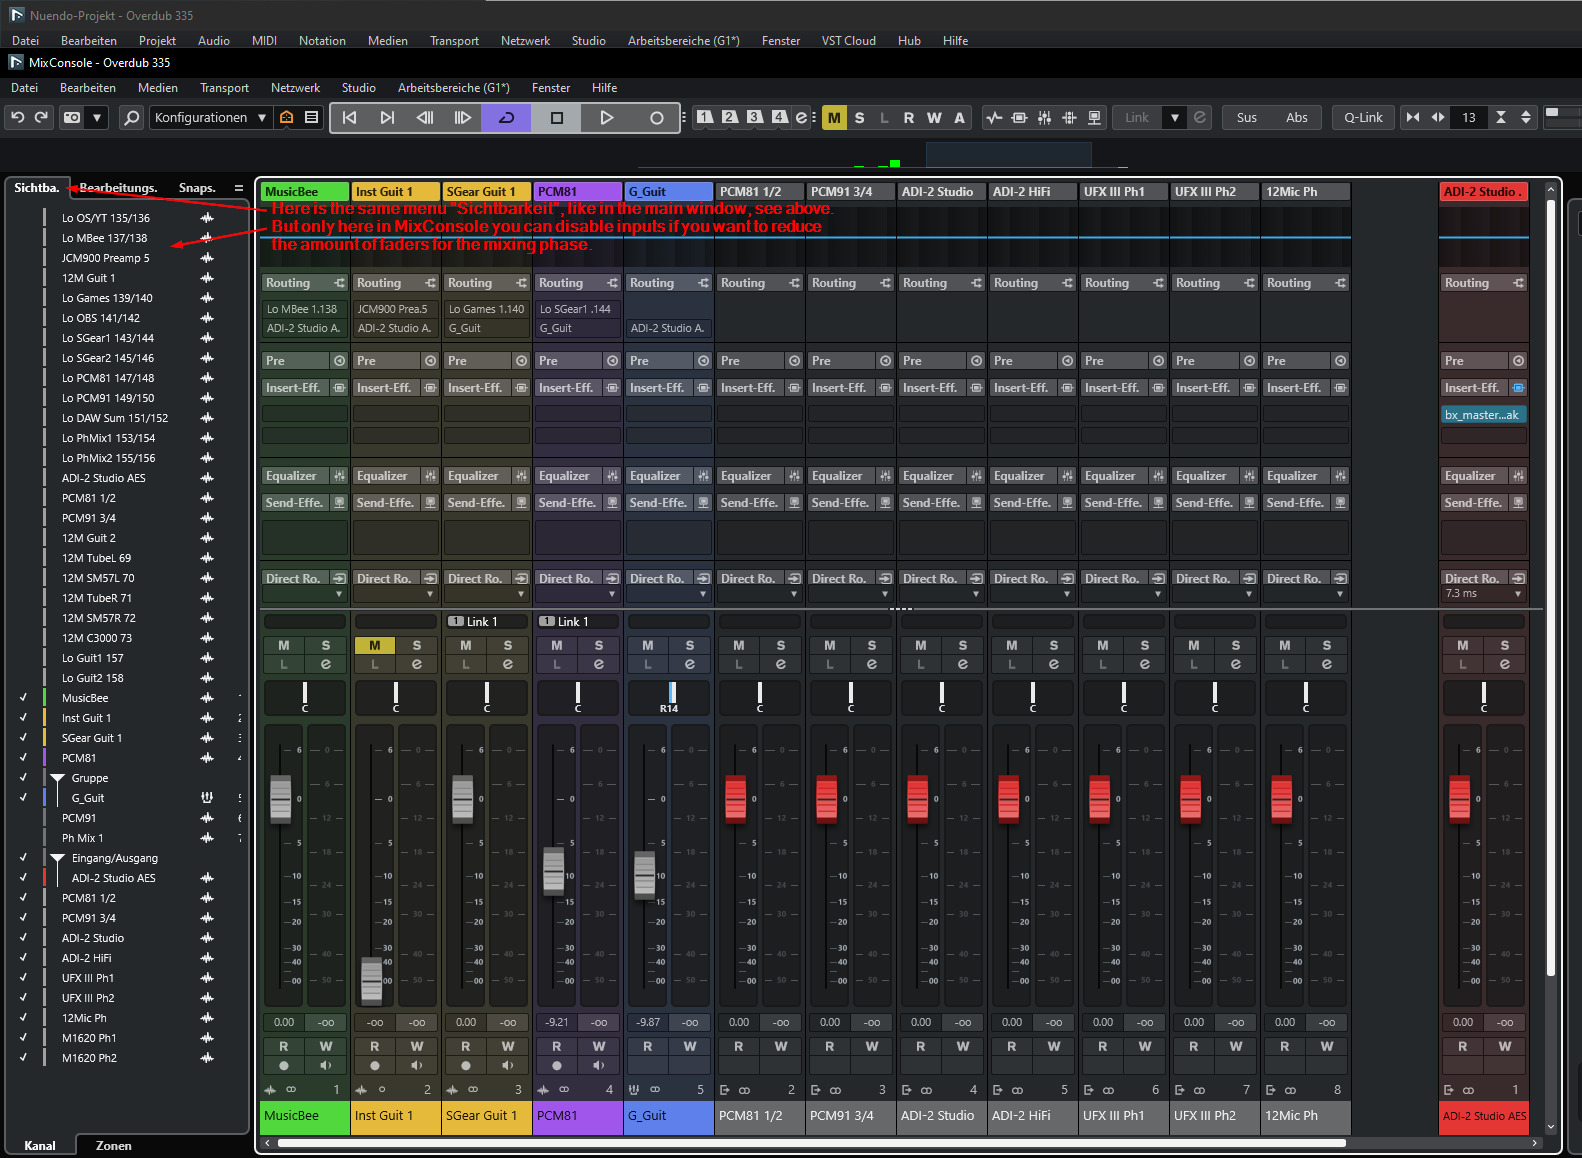The width and height of the screenshot is (1582, 1158).
Task: Click the red ADI-2 Studio AES output fader
Action: pos(1460,800)
